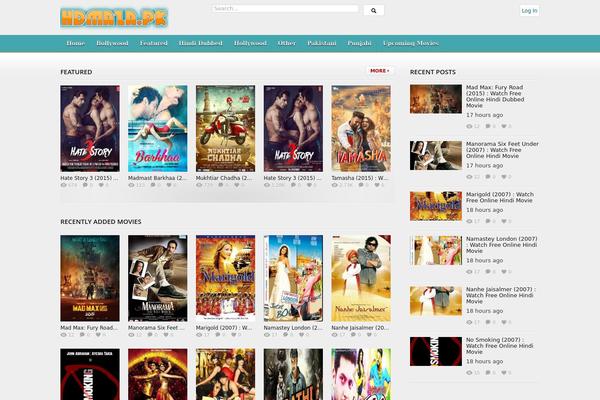
Task: Click Tamasha (2015) title under featured poster
Action: (360, 178)
